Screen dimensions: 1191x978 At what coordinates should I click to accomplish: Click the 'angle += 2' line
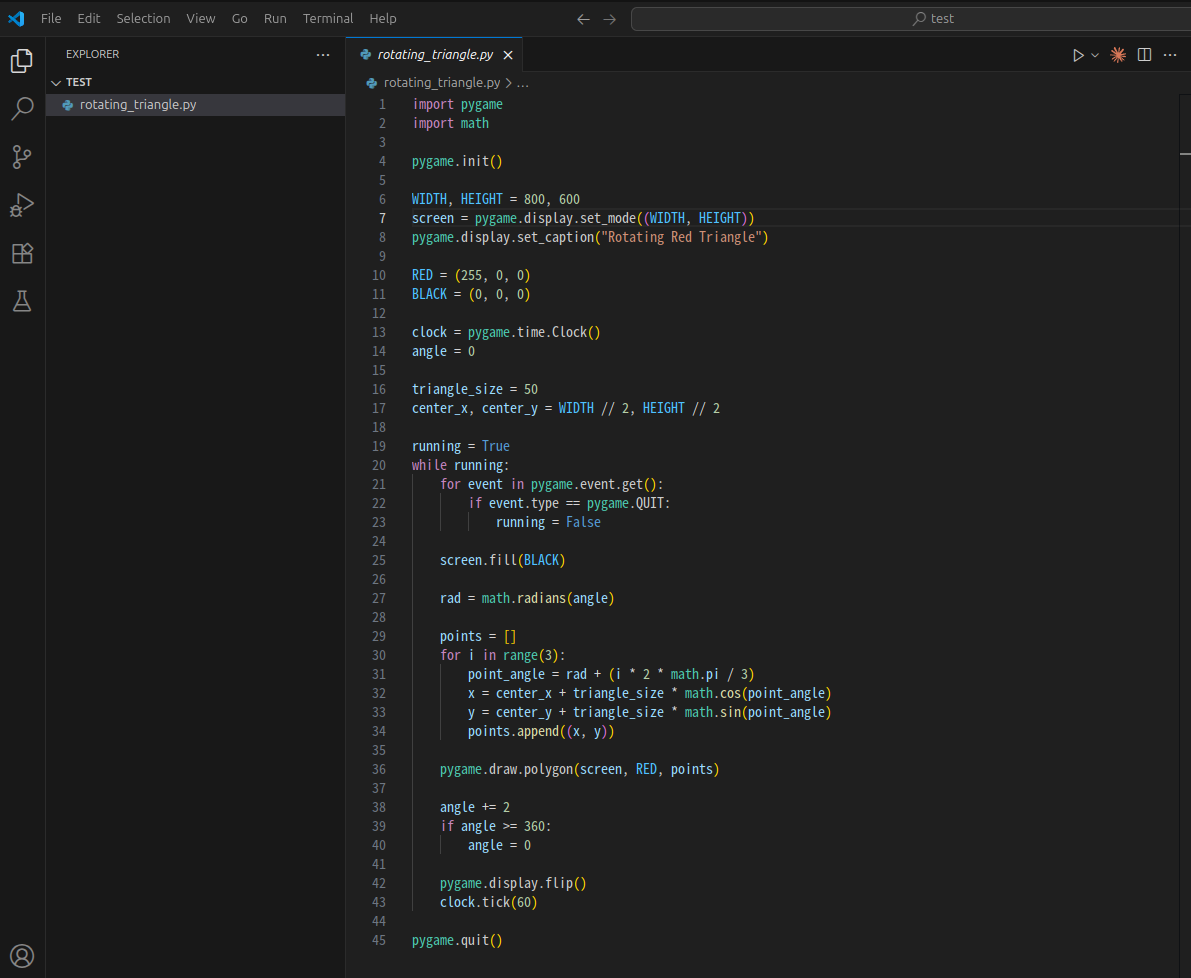click(475, 807)
